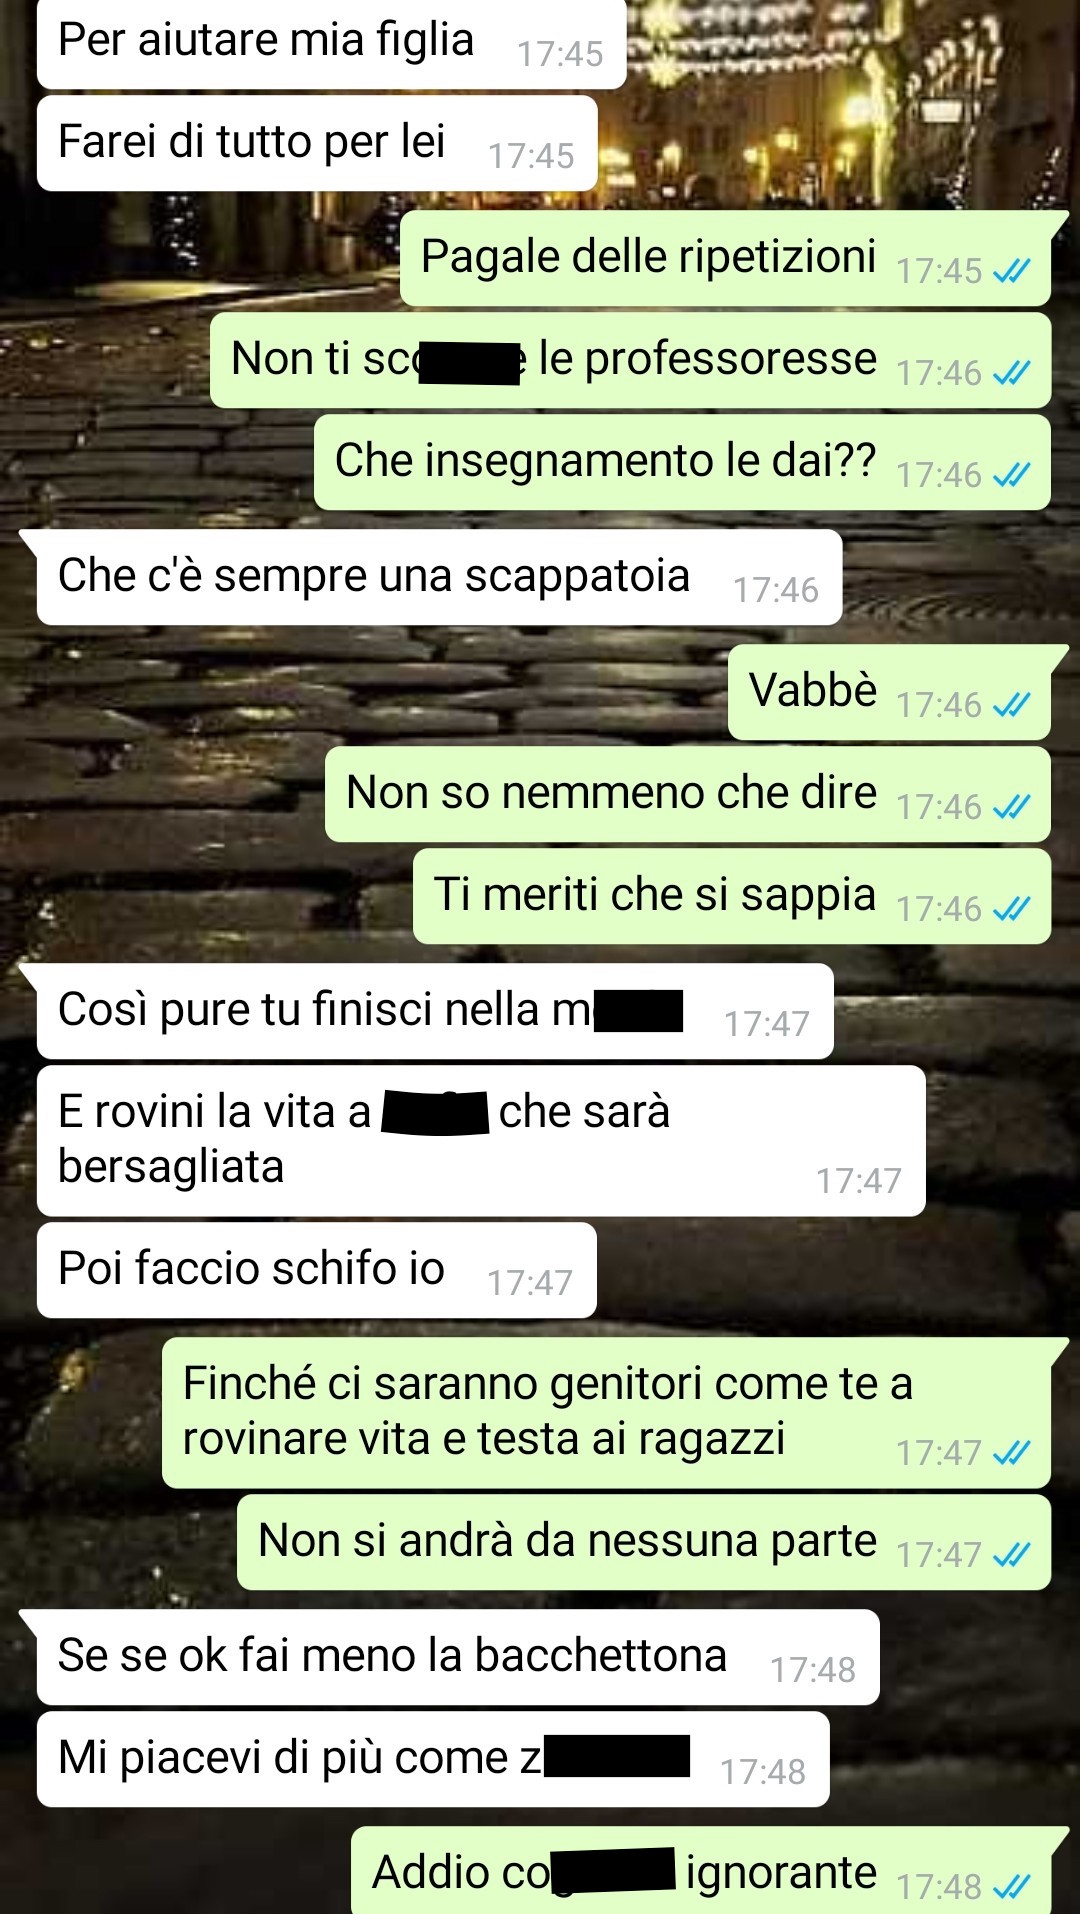Select "Se se ok fai meno la bacchettona" bubble
The width and height of the screenshot is (1080, 1914).
tap(458, 1657)
